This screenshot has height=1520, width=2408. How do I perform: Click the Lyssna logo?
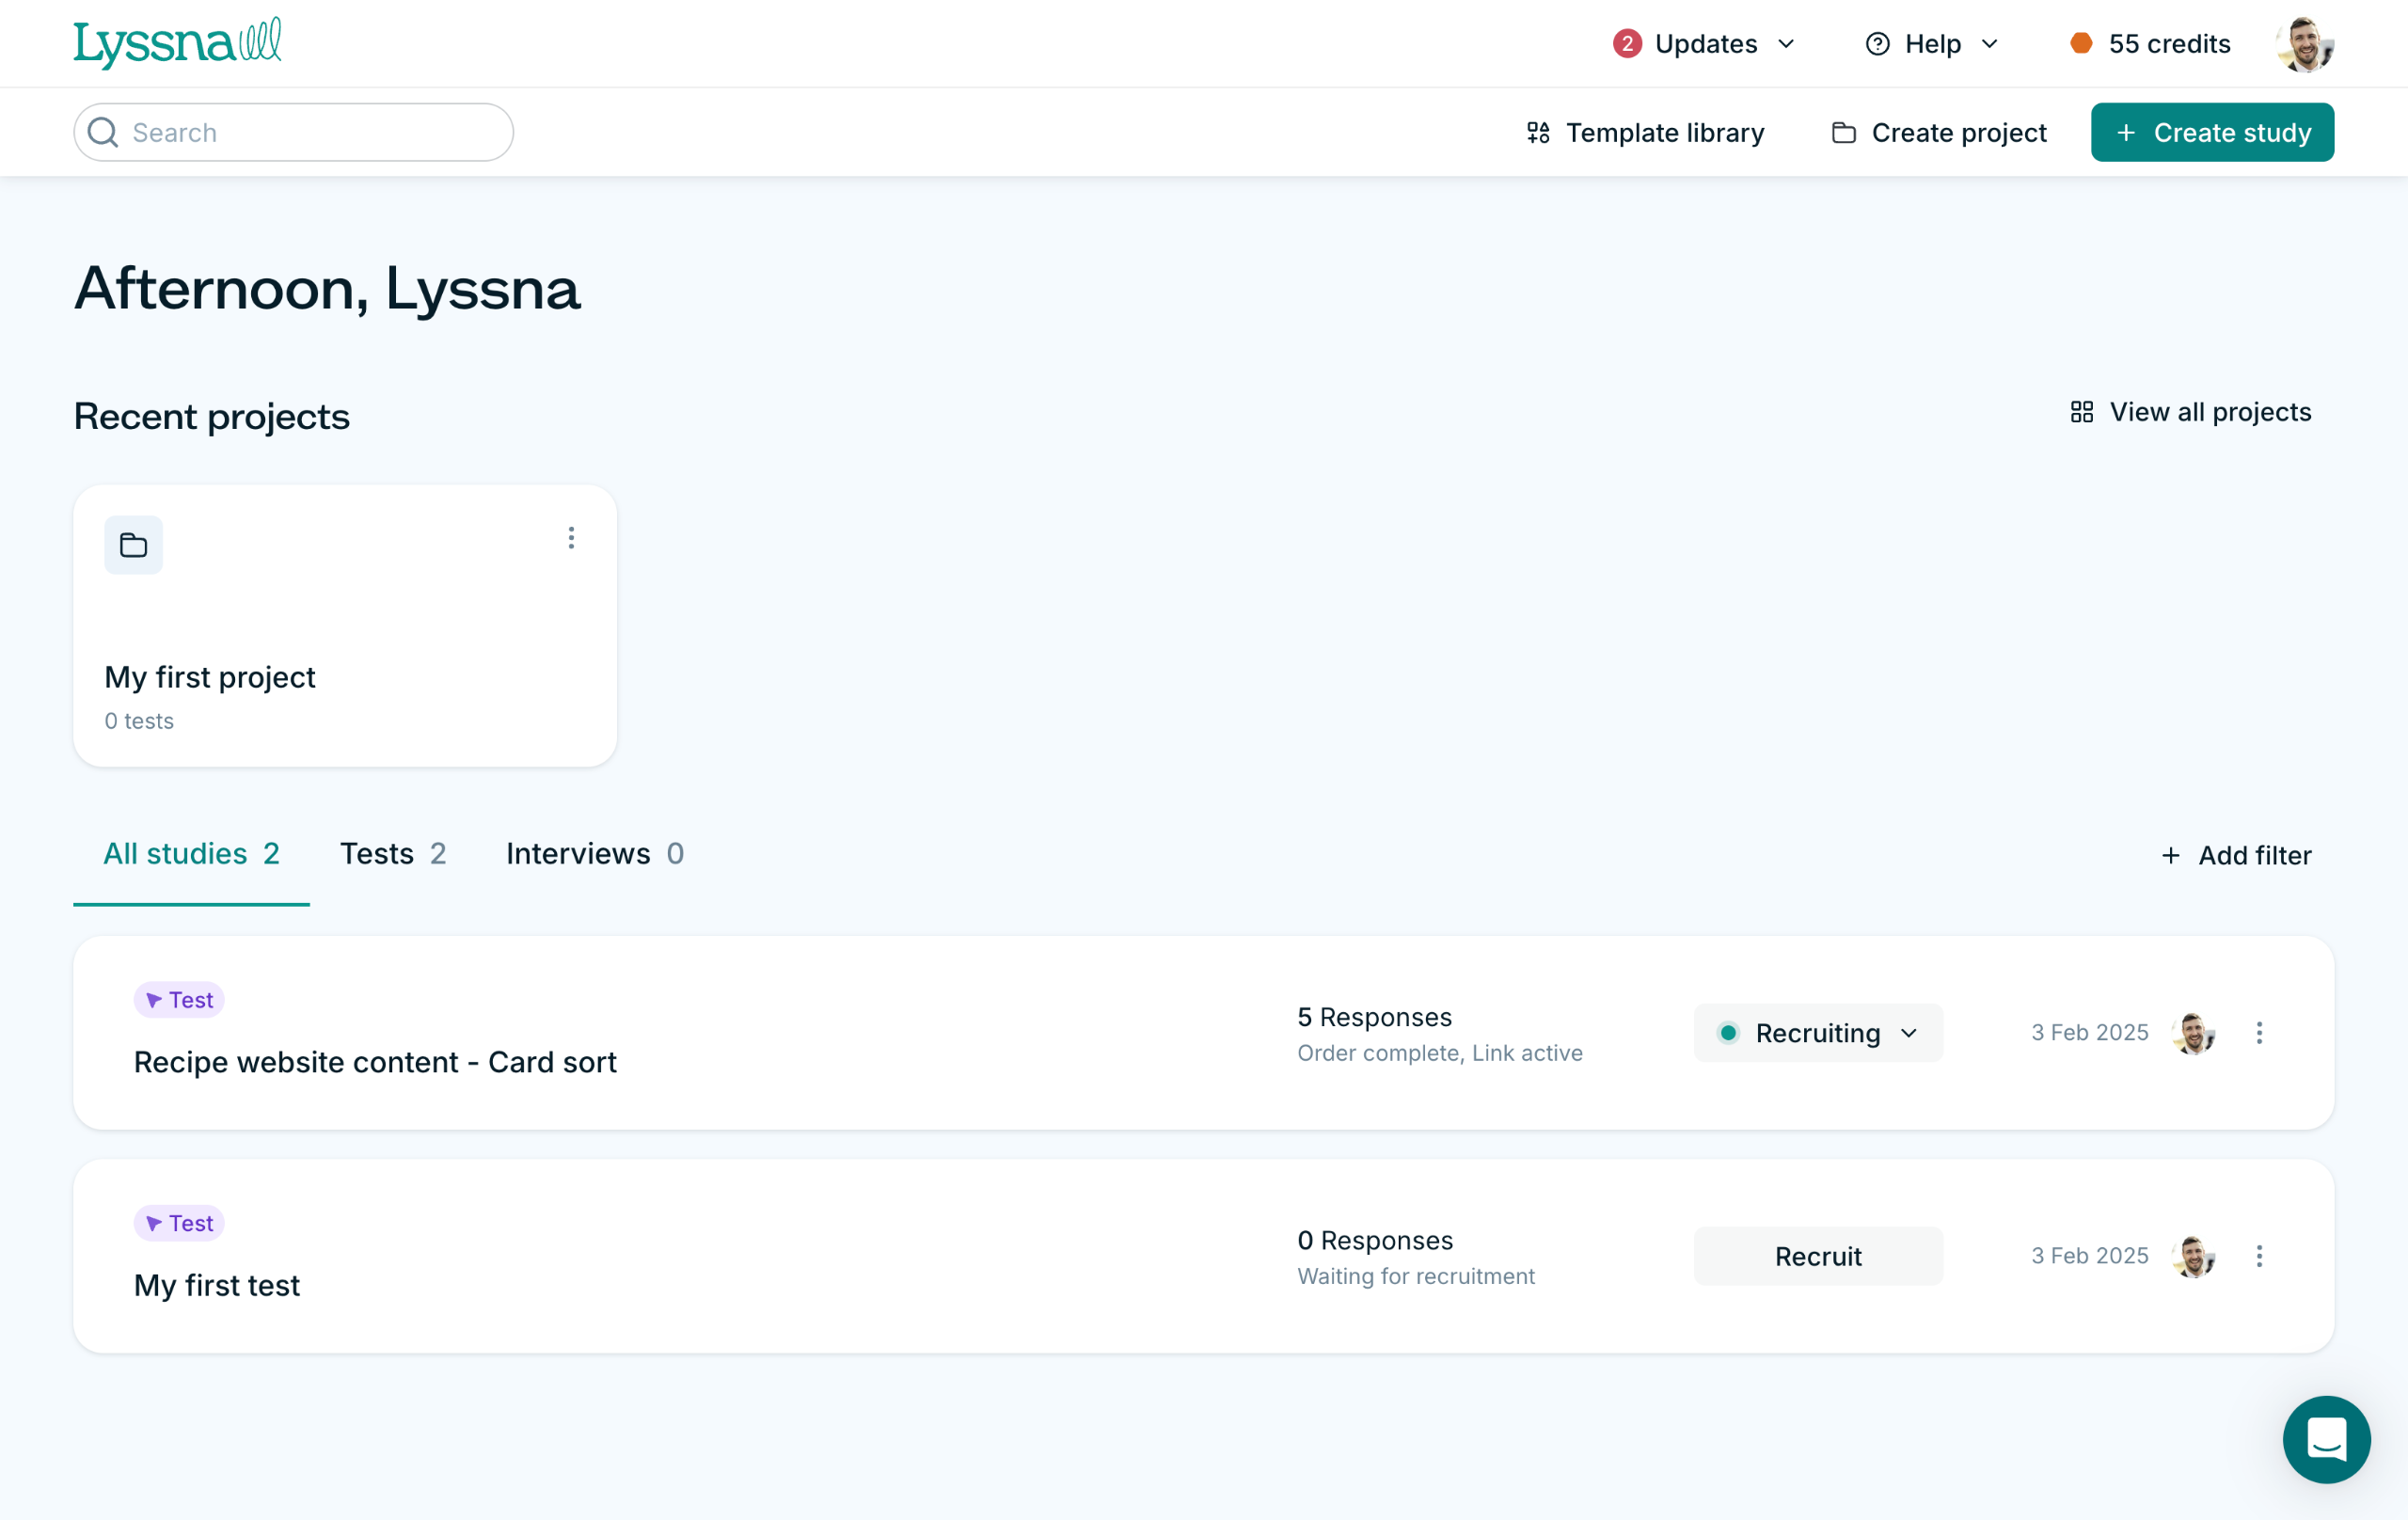pyautogui.click(x=177, y=43)
